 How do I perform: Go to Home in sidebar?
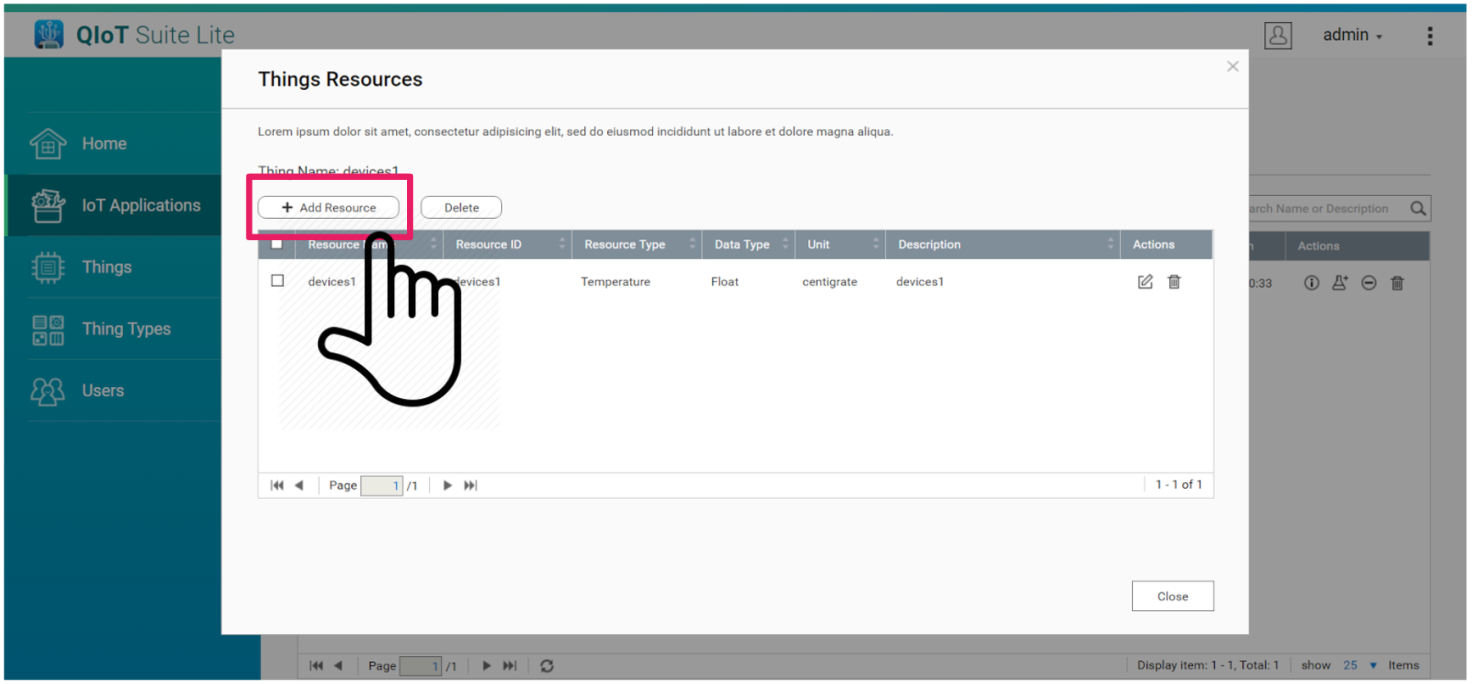104,144
